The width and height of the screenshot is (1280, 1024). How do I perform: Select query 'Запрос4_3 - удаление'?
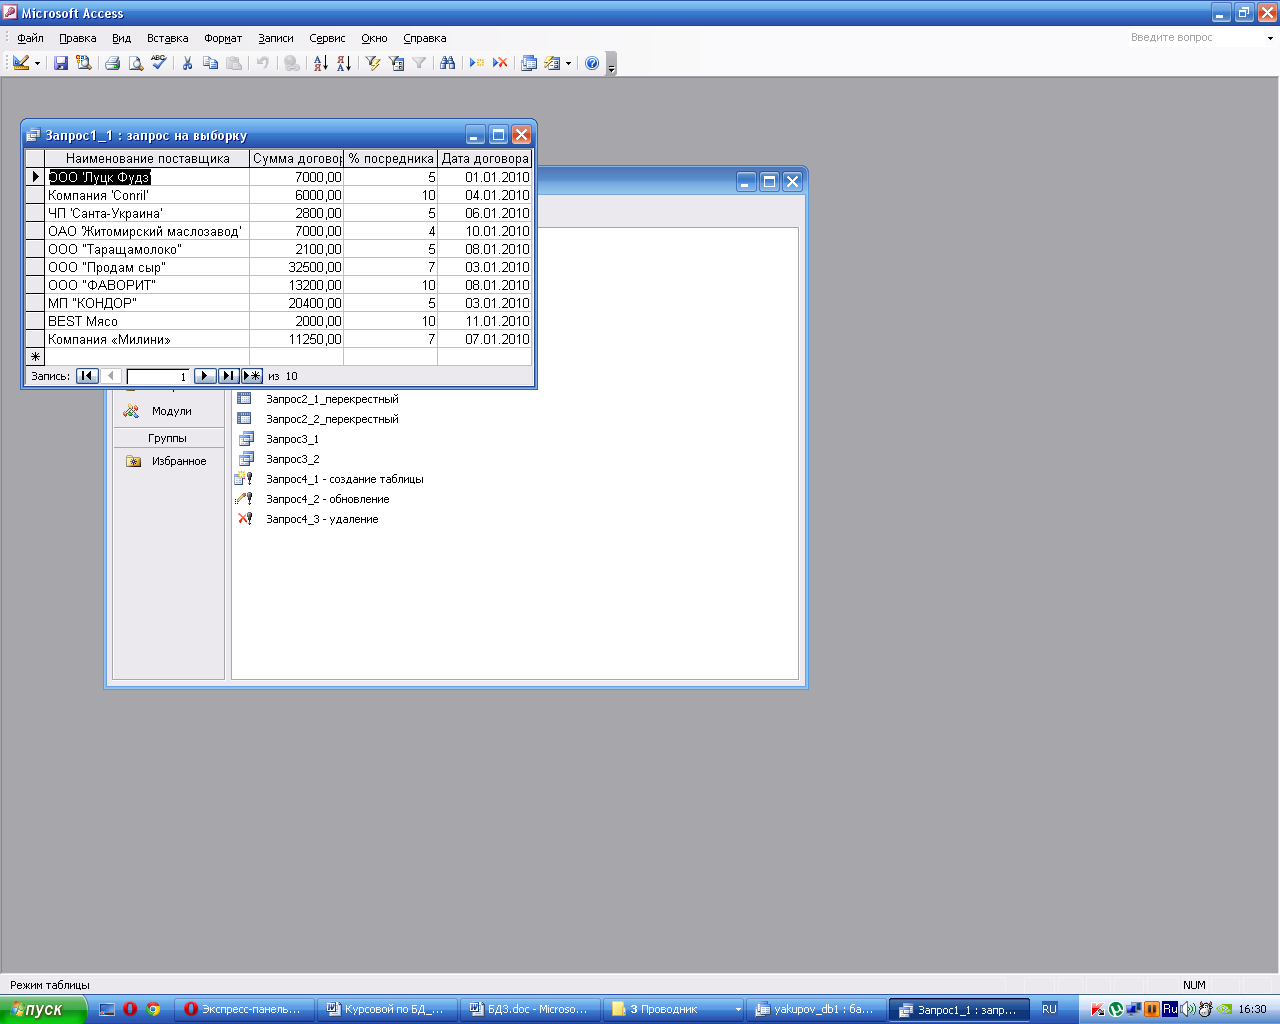[322, 519]
